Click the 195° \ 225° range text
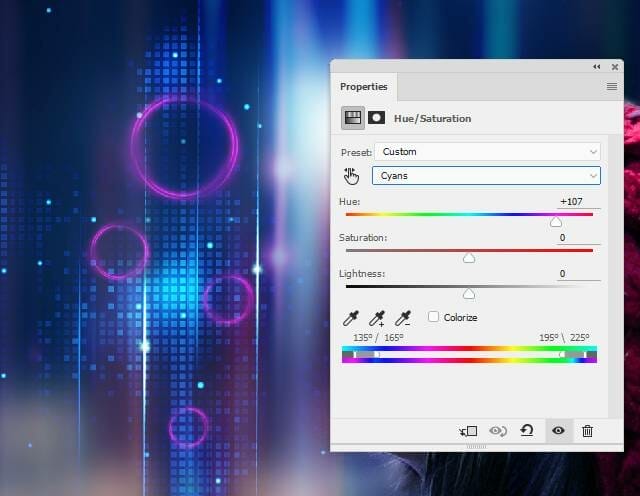This screenshot has height=496, width=640. tap(564, 338)
